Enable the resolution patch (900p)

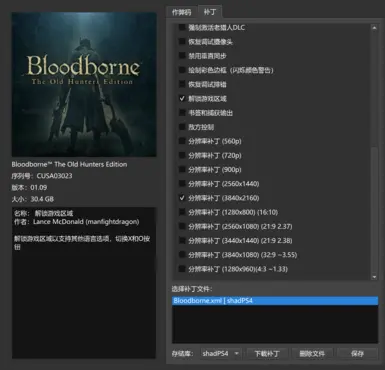pyautogui.click(x=182, y=170)
